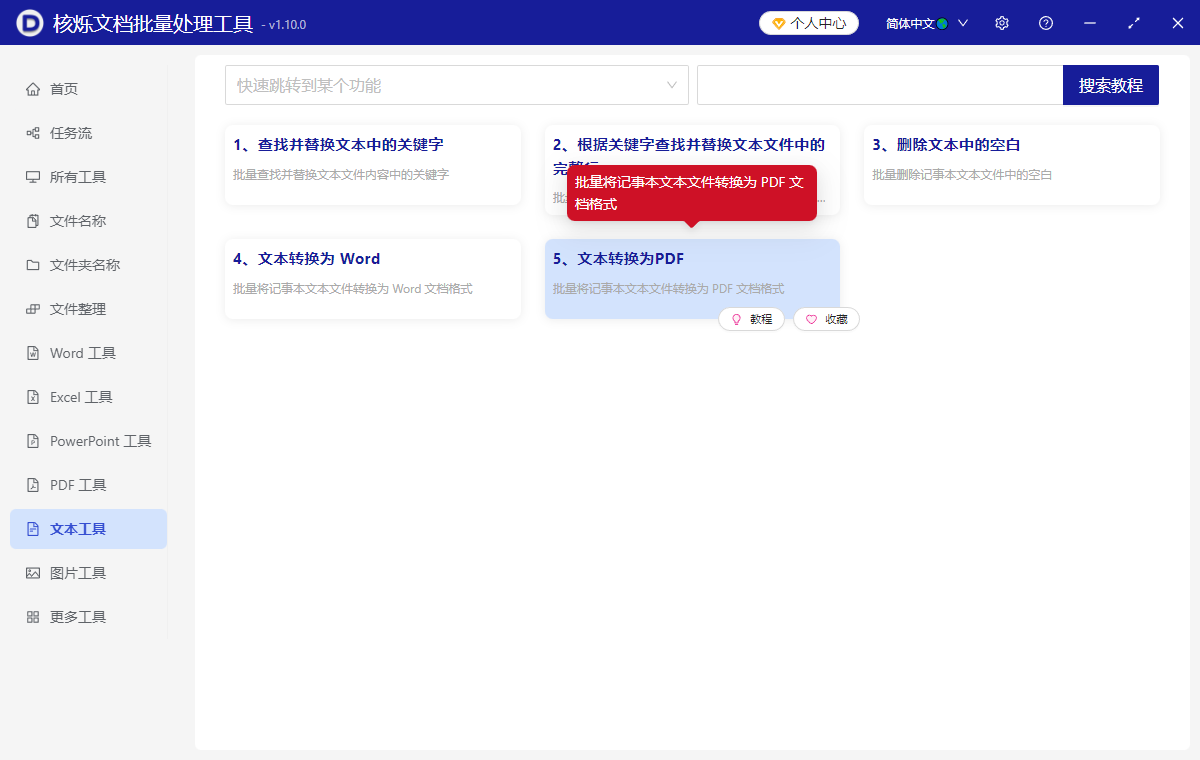
Task: Switch to the PowerPoint 工具 section
Action: [x=34, y=440]
